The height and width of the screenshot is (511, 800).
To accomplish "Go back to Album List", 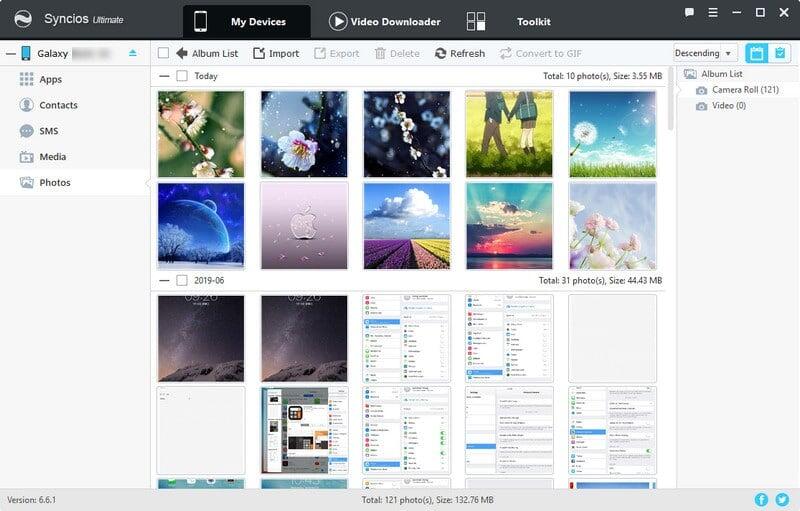I will (x=207, y=53).
